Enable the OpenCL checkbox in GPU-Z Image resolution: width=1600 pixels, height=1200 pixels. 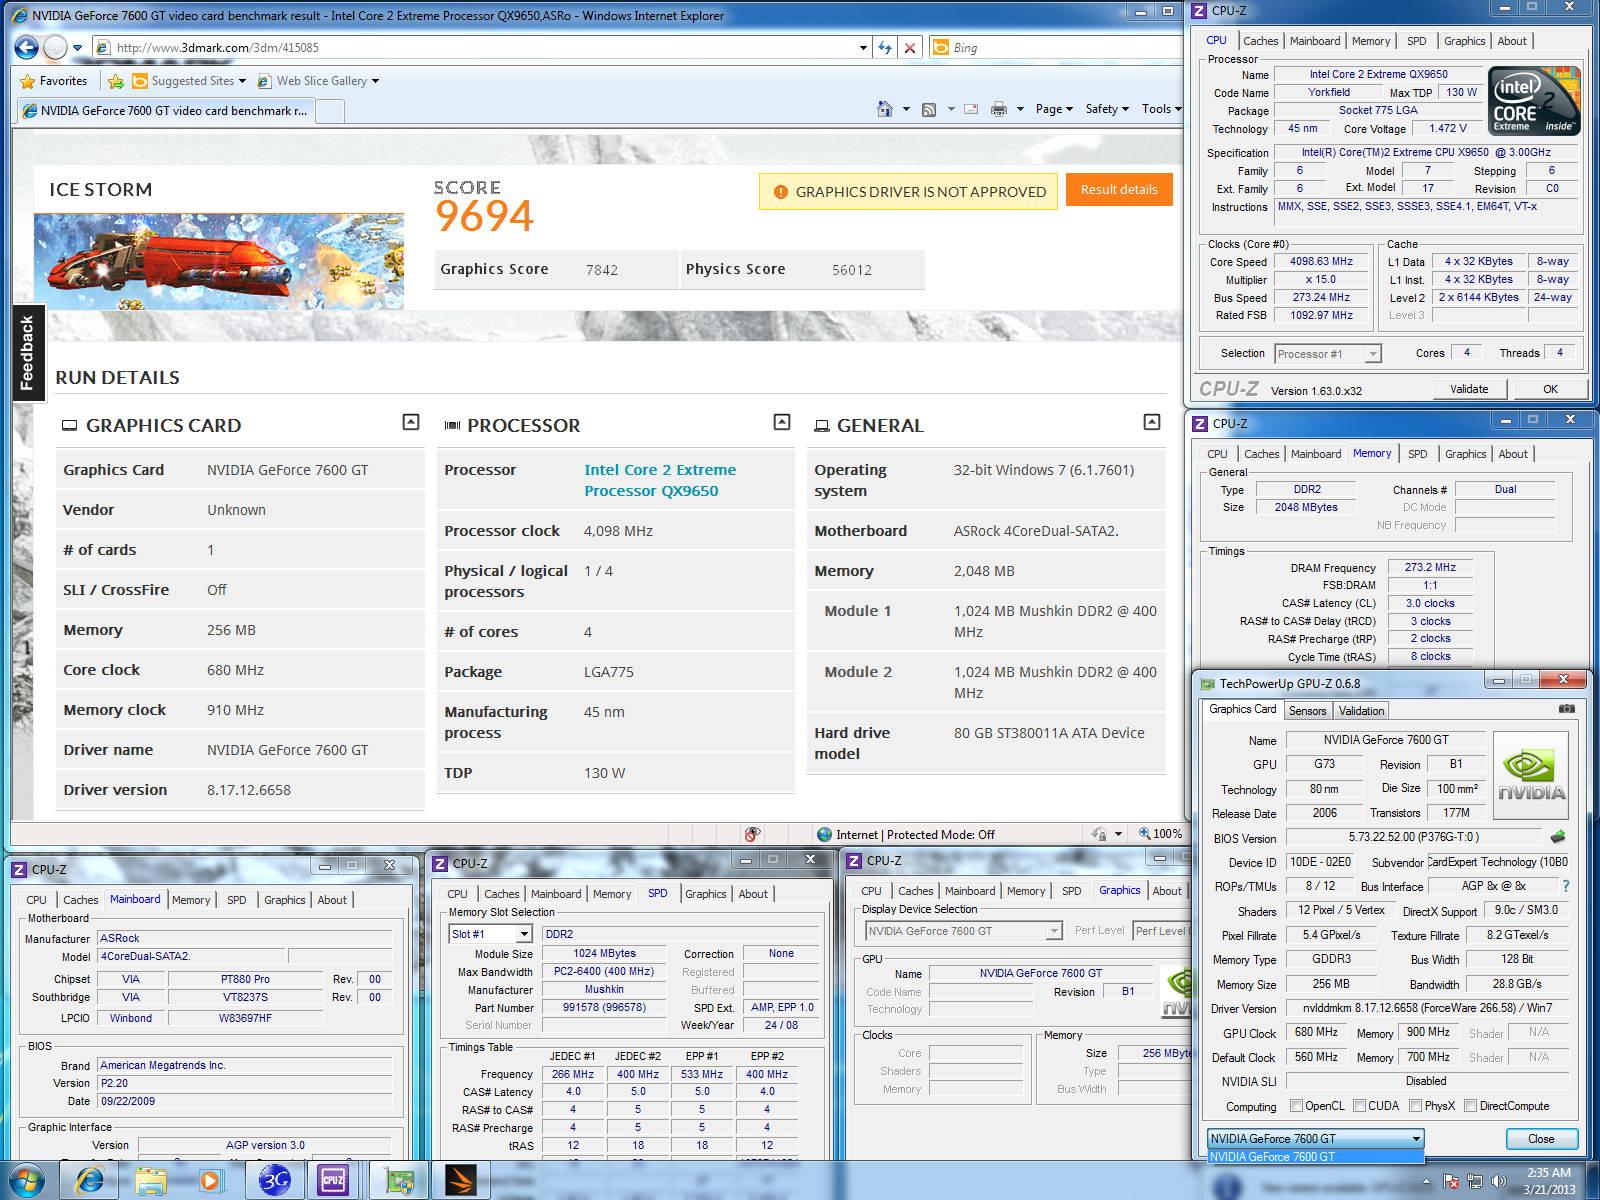point(1296,1106)
